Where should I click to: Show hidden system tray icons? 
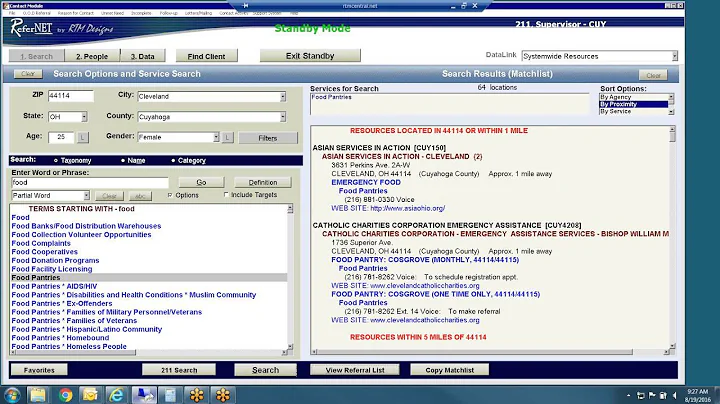(628, 395)
